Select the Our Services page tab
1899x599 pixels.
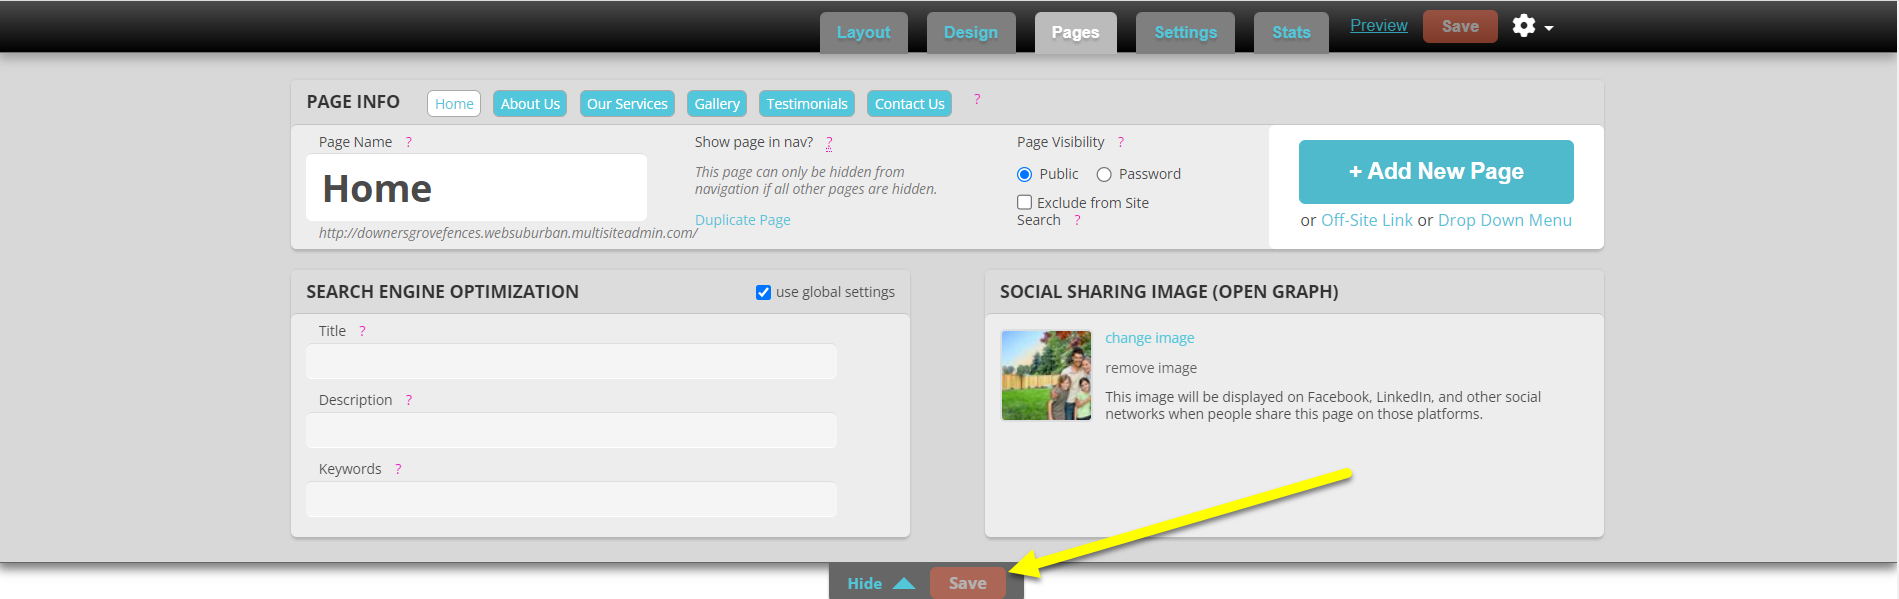pyautogui.click(x=627, y=104)
